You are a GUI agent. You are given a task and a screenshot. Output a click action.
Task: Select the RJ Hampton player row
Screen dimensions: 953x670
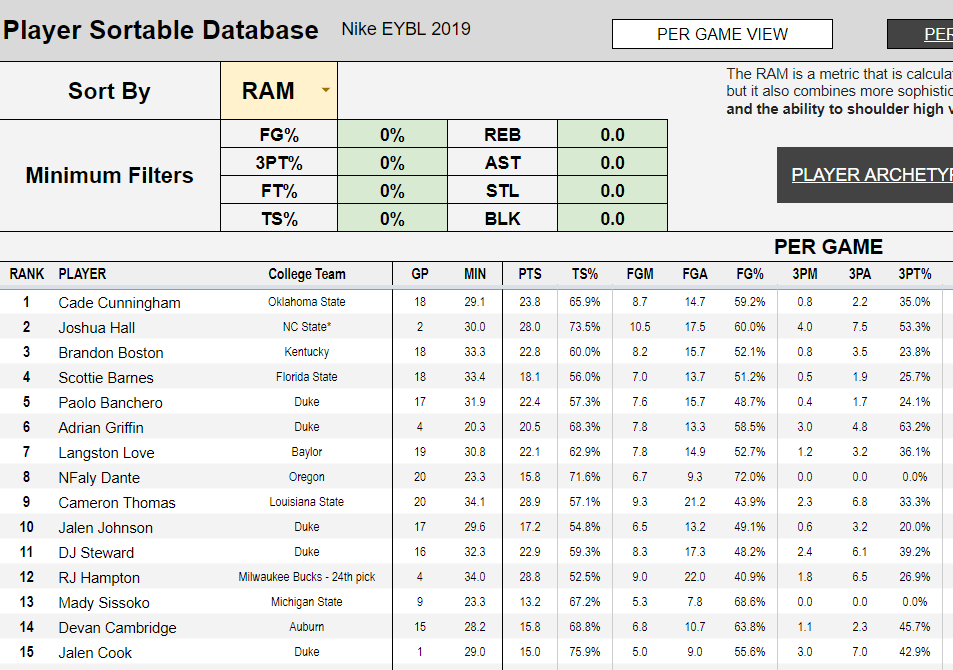99,578
